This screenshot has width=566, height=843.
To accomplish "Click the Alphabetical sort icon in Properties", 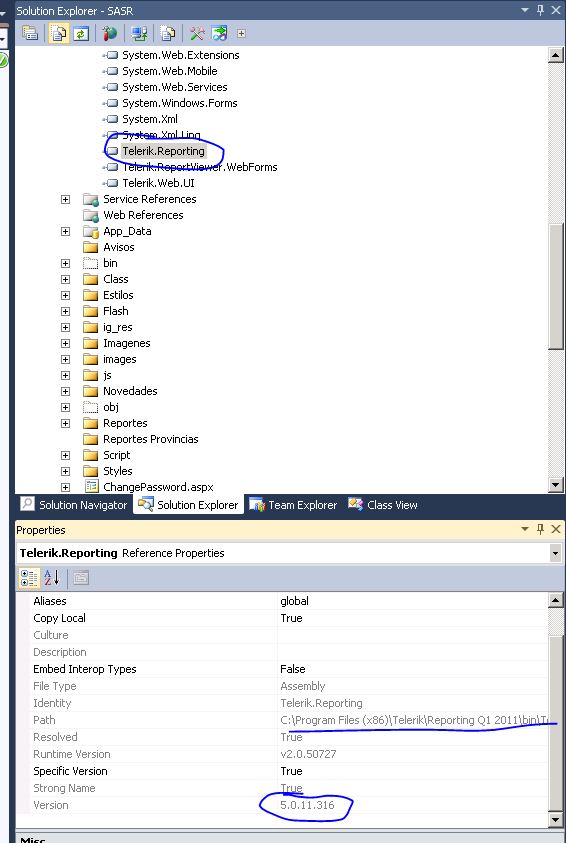I will [x=52, y=578].
